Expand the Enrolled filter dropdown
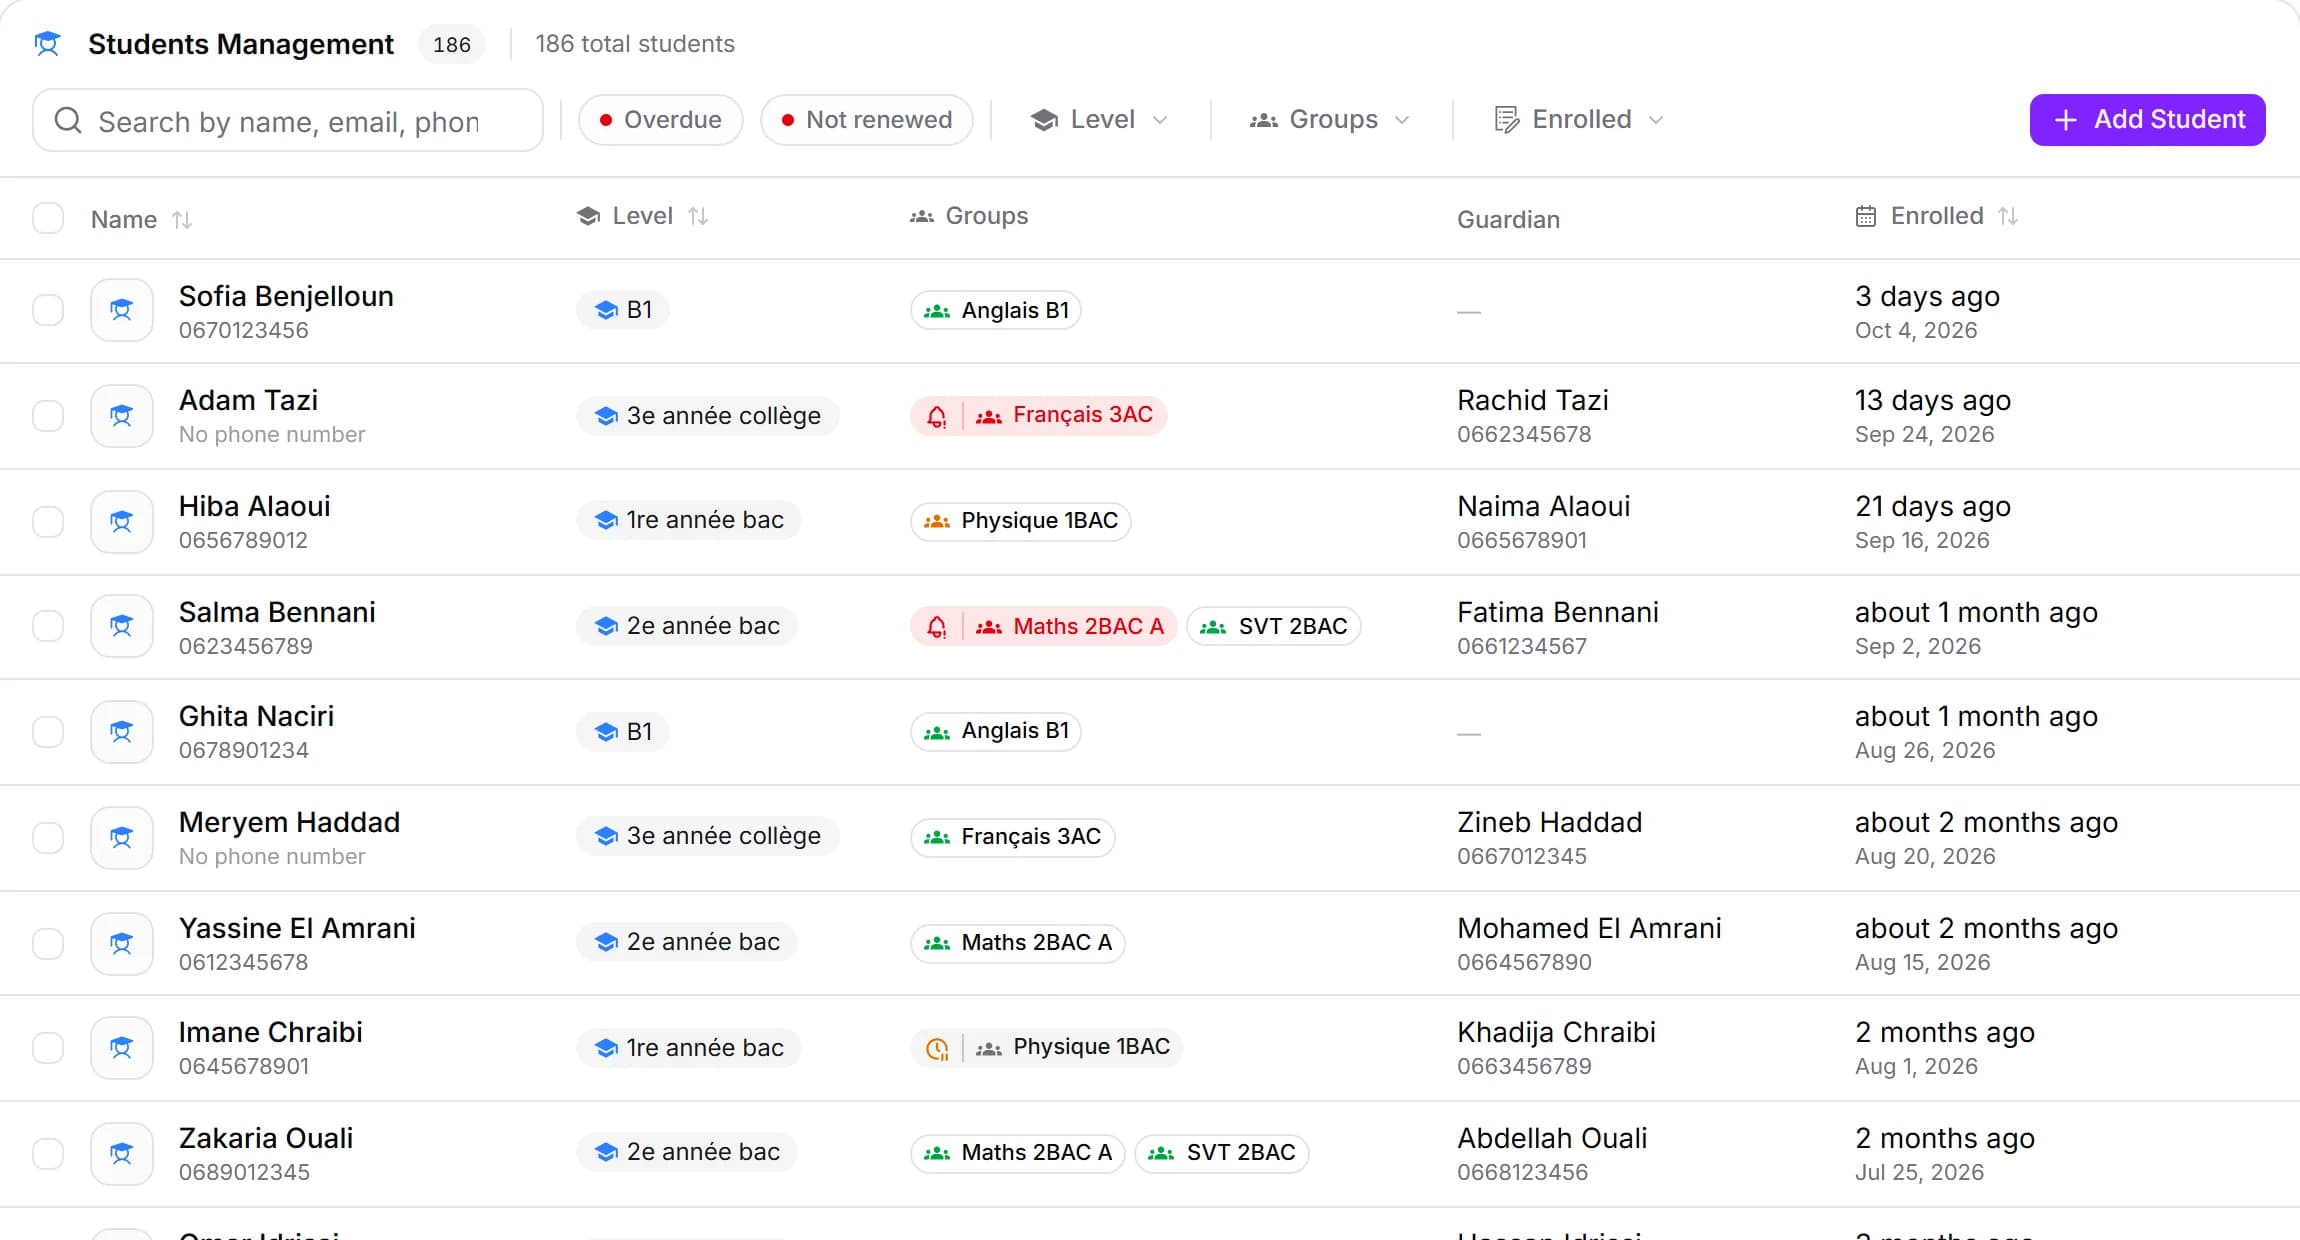 (1579, 120)
